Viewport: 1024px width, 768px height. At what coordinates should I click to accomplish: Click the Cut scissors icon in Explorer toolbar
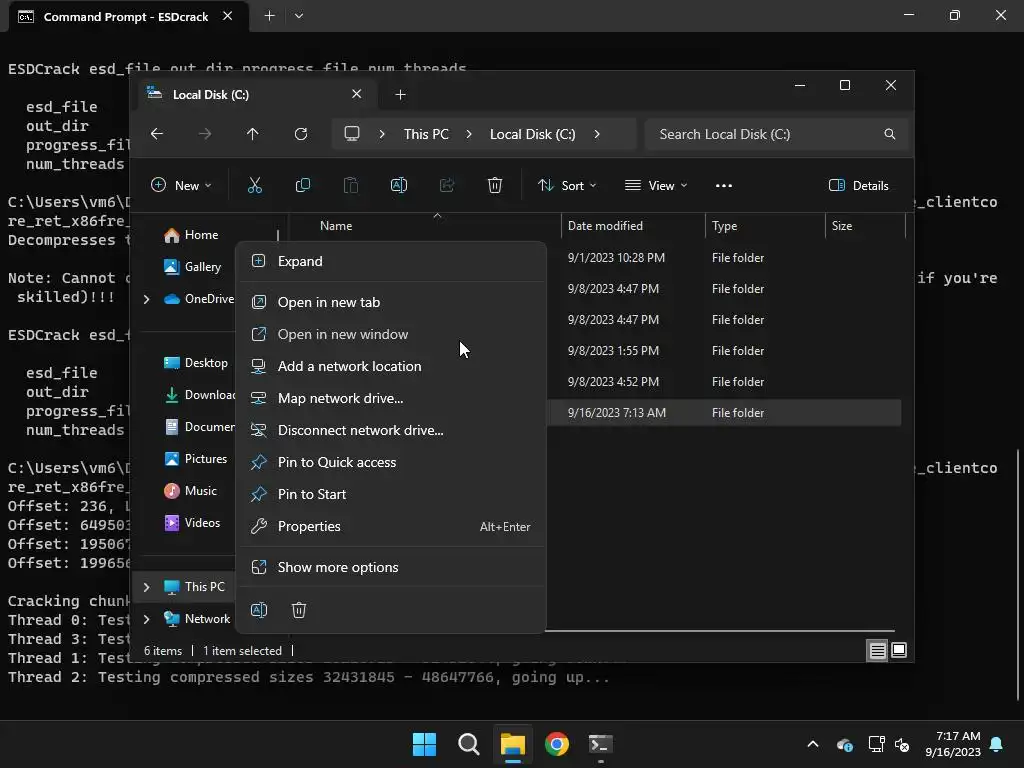(255, 185)
